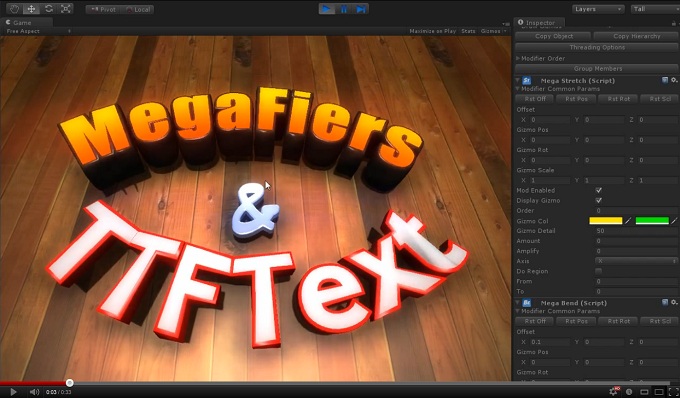Select the Move tool
The width and height of the screenshot is (680, 398).
point(31,9)
